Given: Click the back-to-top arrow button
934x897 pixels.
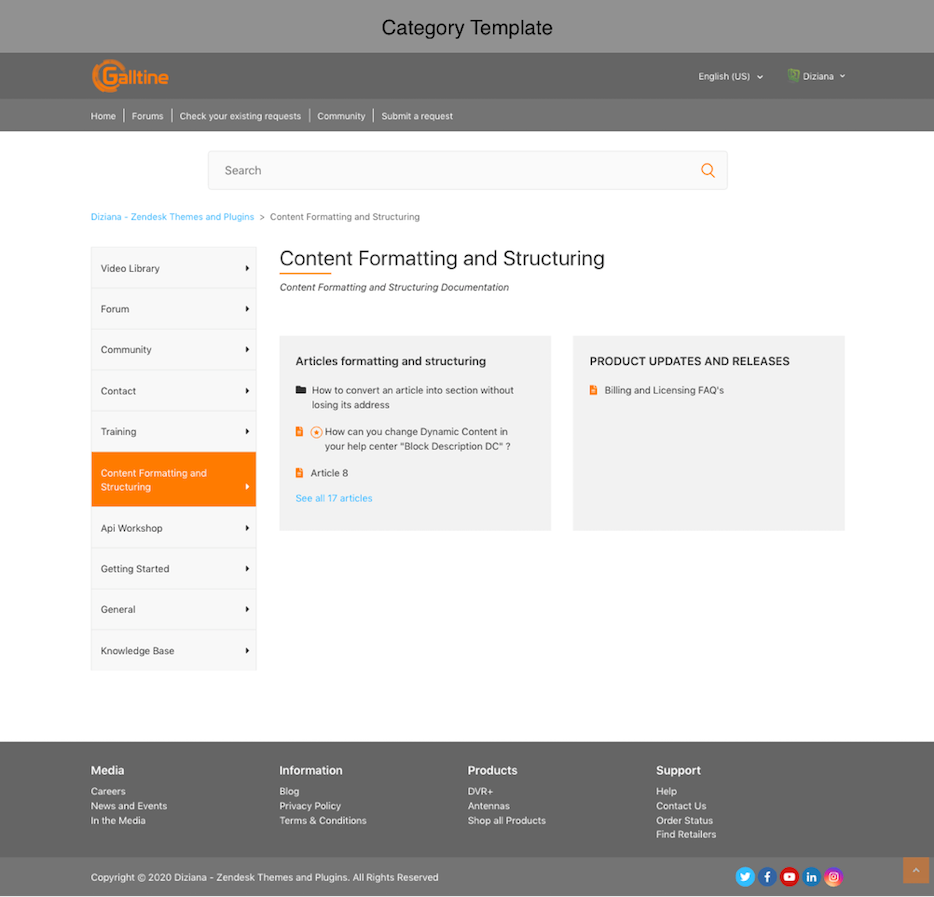Looking at the screenshot, I should coord(916,870).
